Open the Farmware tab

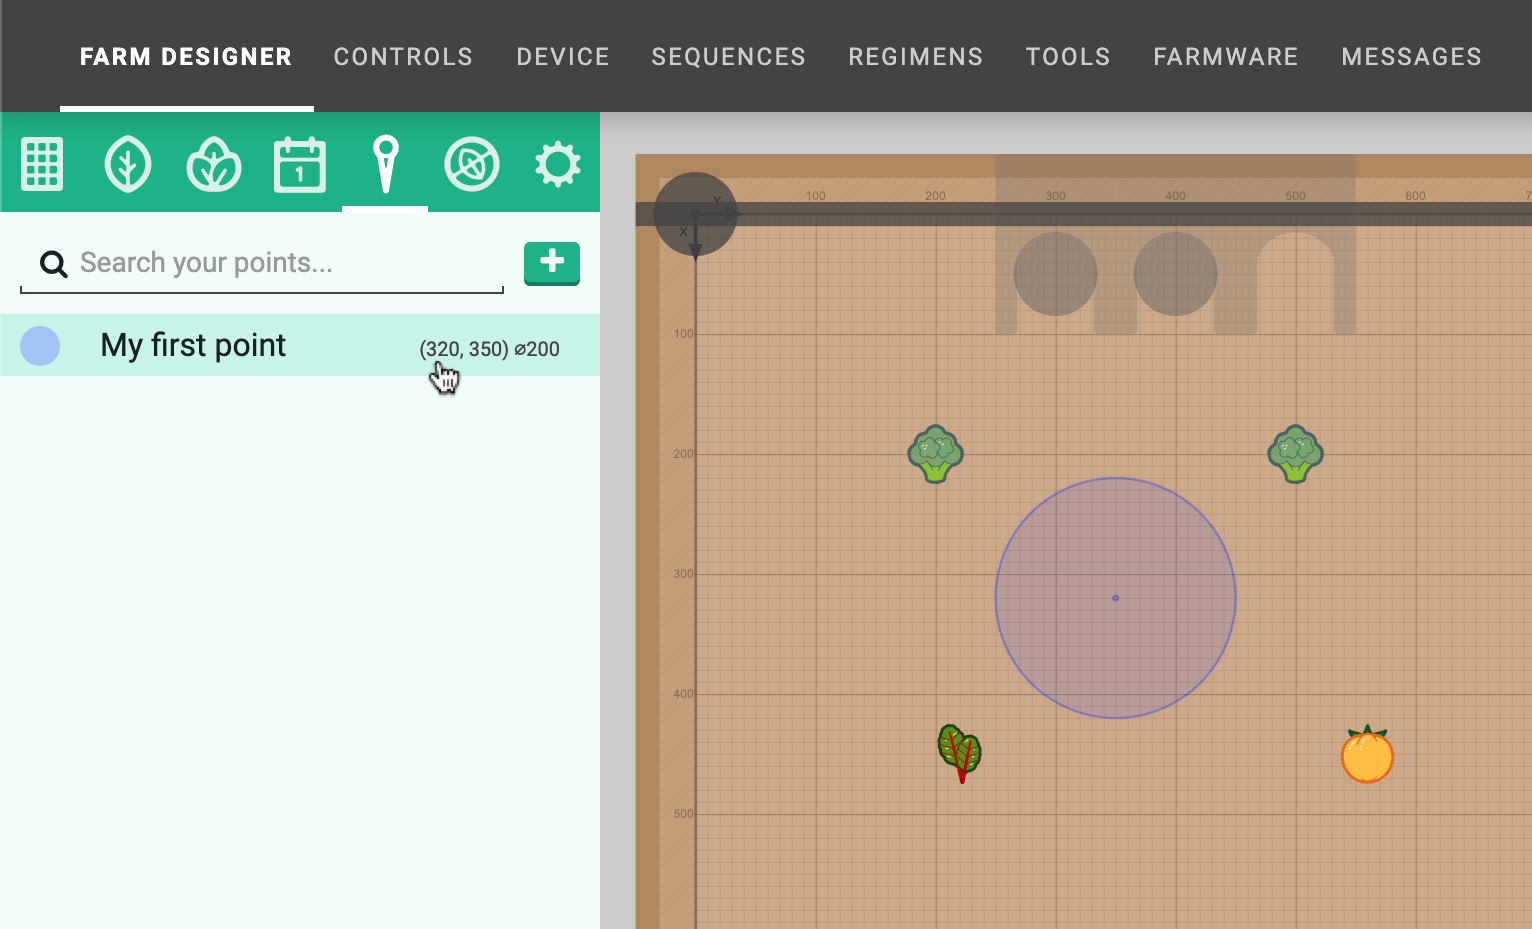coord(1225,57)
